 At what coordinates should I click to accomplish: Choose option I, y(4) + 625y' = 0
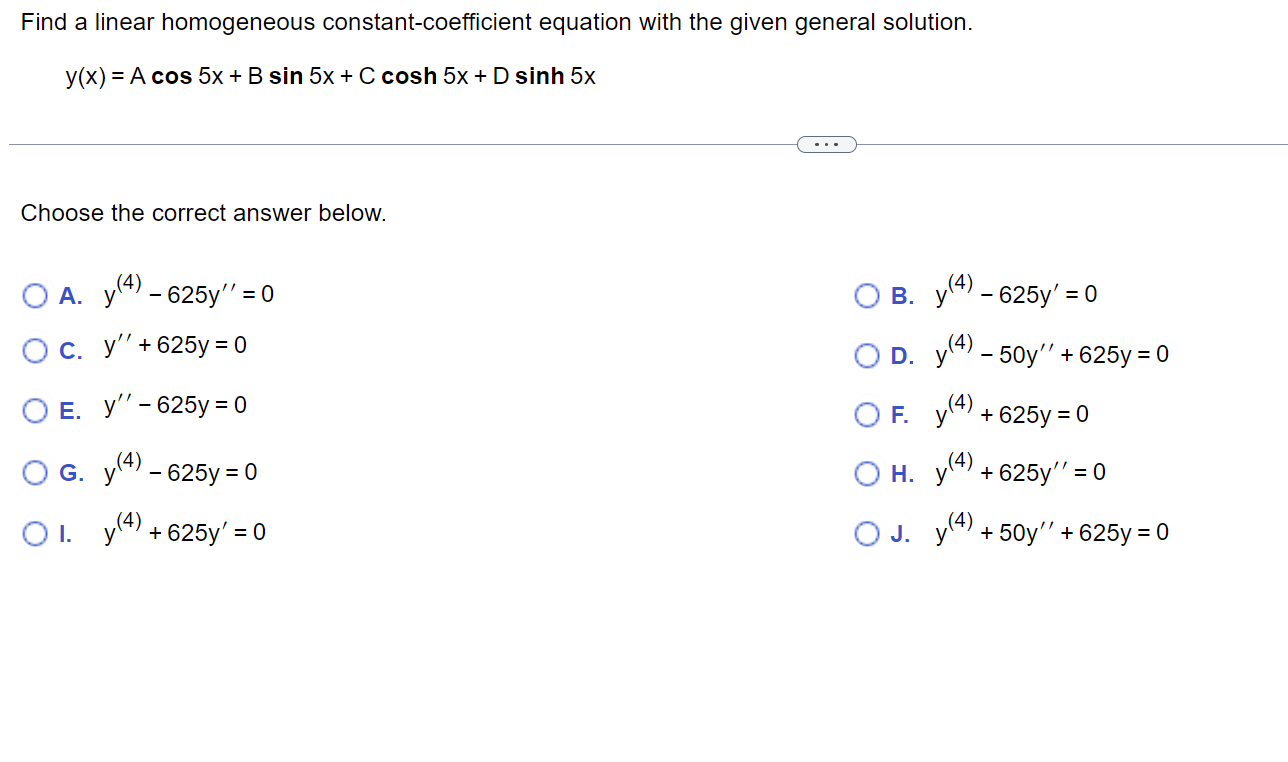point(35,531)
